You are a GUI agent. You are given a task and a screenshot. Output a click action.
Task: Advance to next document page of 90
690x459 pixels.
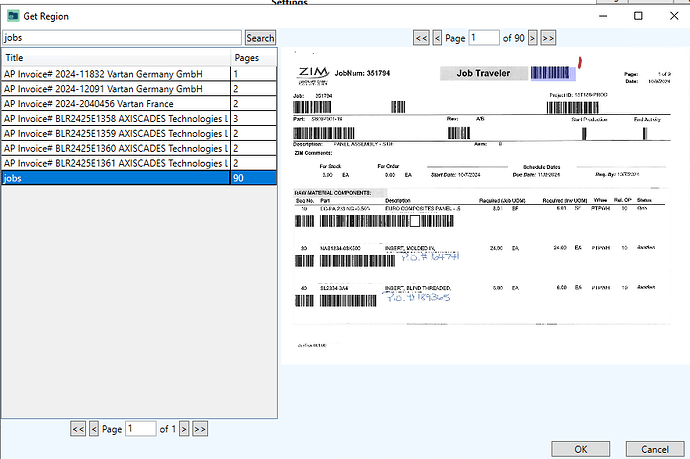532,38
